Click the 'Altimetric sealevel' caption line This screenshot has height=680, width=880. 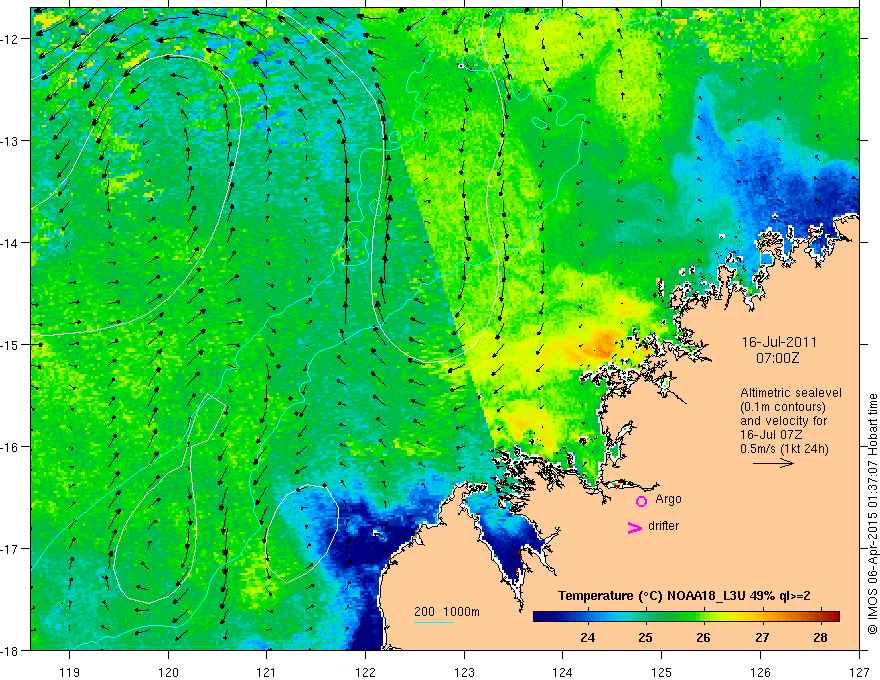(791, 393)
